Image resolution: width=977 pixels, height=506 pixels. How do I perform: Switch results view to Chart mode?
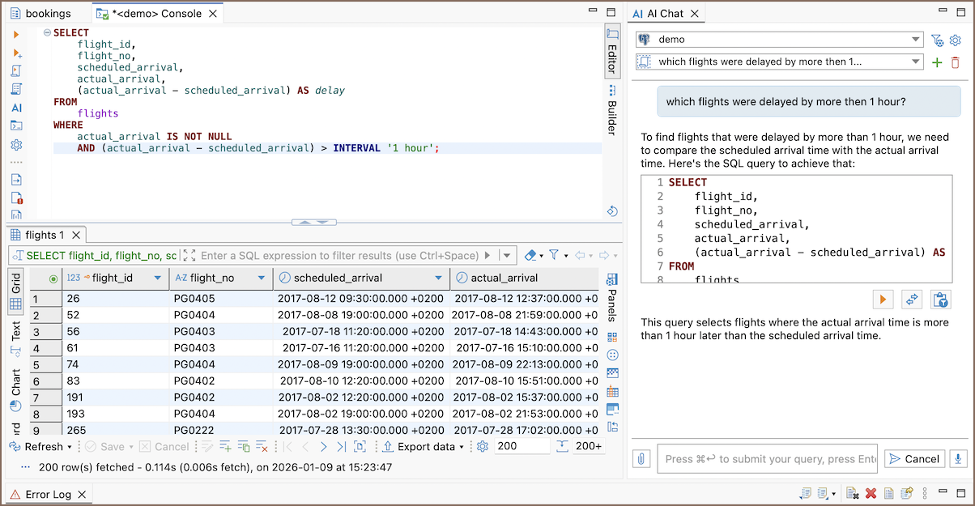coord(16,389)
